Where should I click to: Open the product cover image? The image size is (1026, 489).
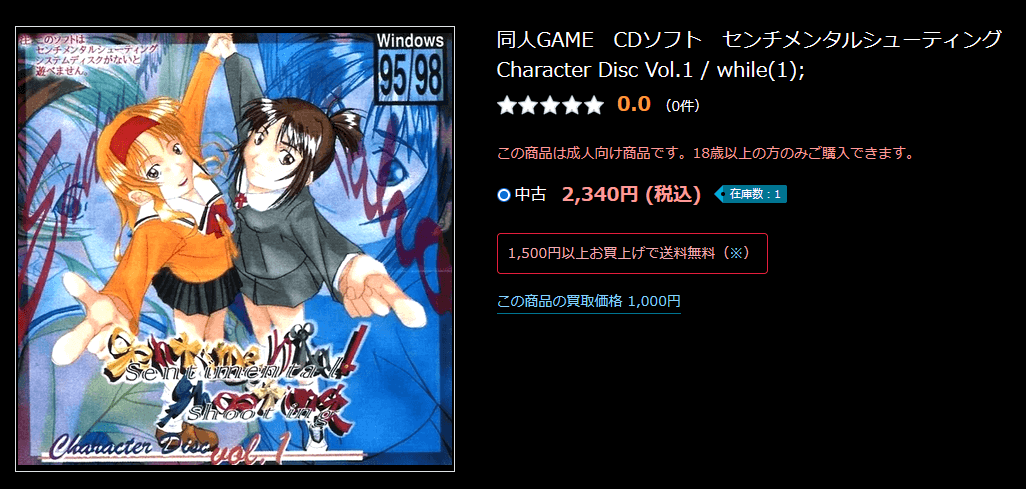coord(234,249)
